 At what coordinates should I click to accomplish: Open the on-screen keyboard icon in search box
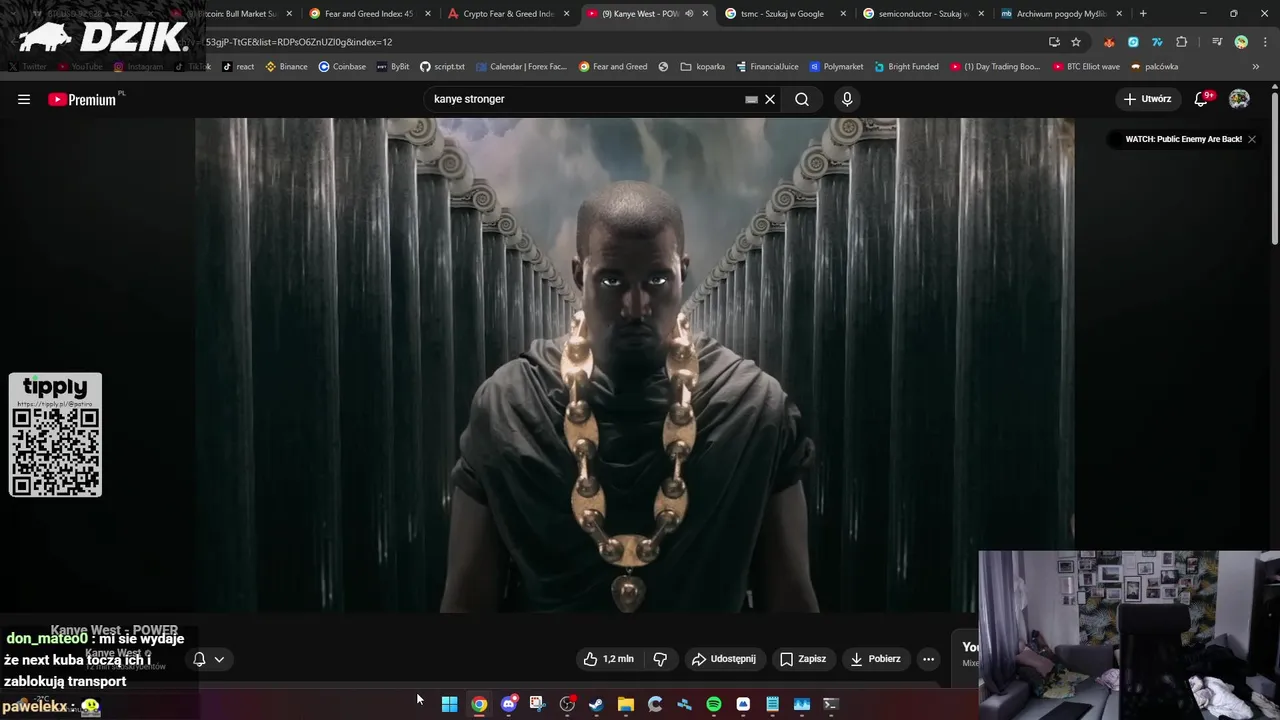tap(751, 99)
